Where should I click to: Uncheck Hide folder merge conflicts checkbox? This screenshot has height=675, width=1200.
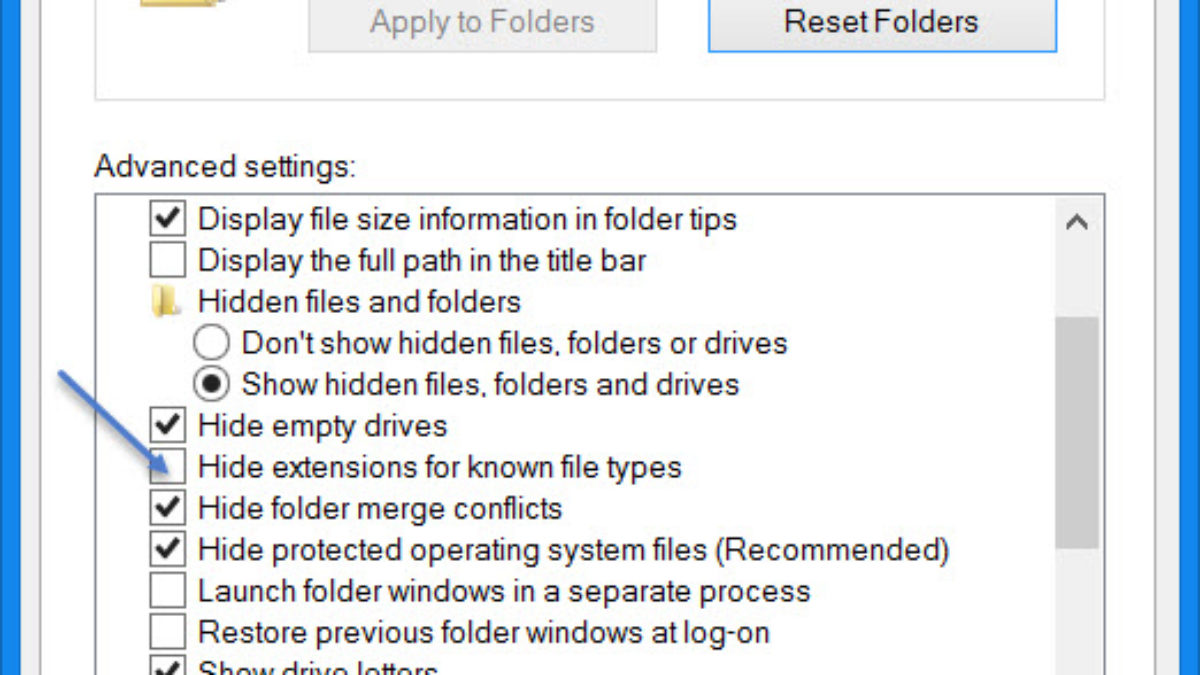pyautogui.click(x=168, y=508)
